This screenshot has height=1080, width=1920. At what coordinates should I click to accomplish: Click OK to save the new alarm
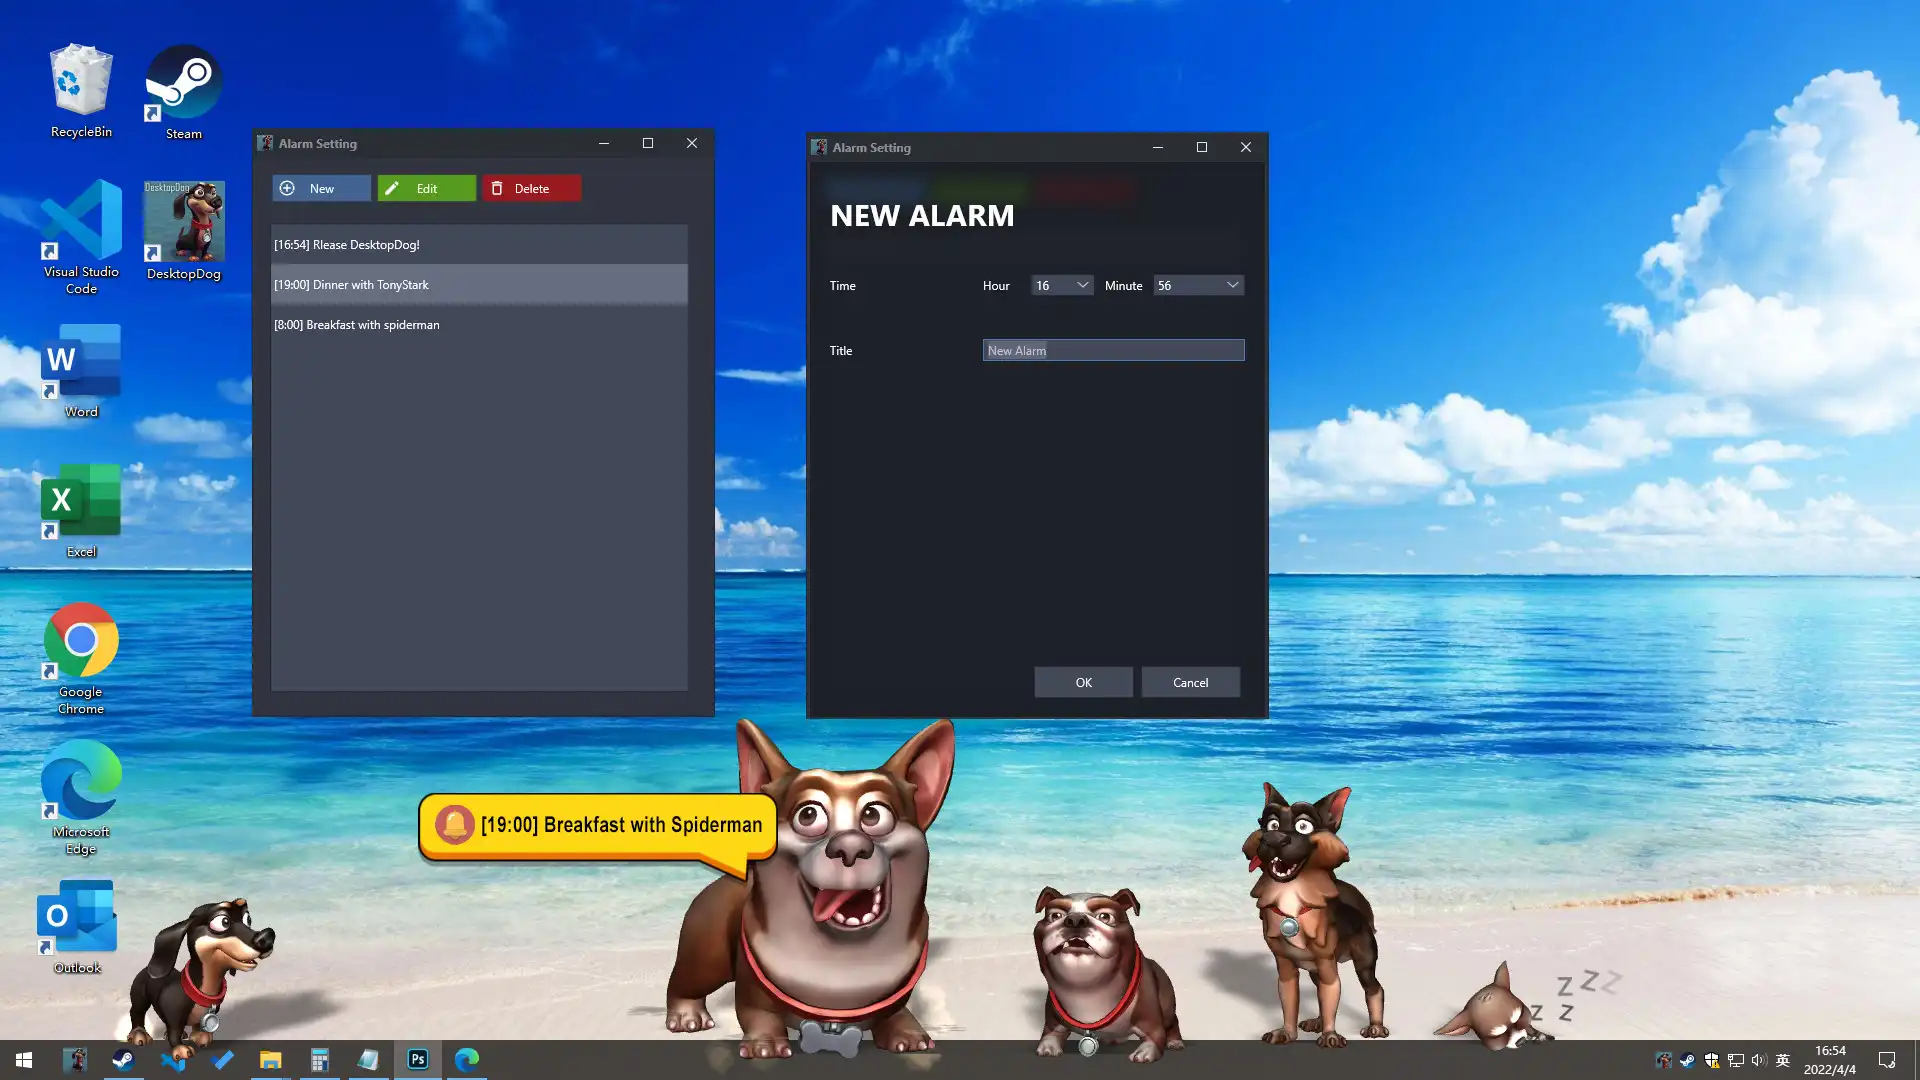point(1083,682)
